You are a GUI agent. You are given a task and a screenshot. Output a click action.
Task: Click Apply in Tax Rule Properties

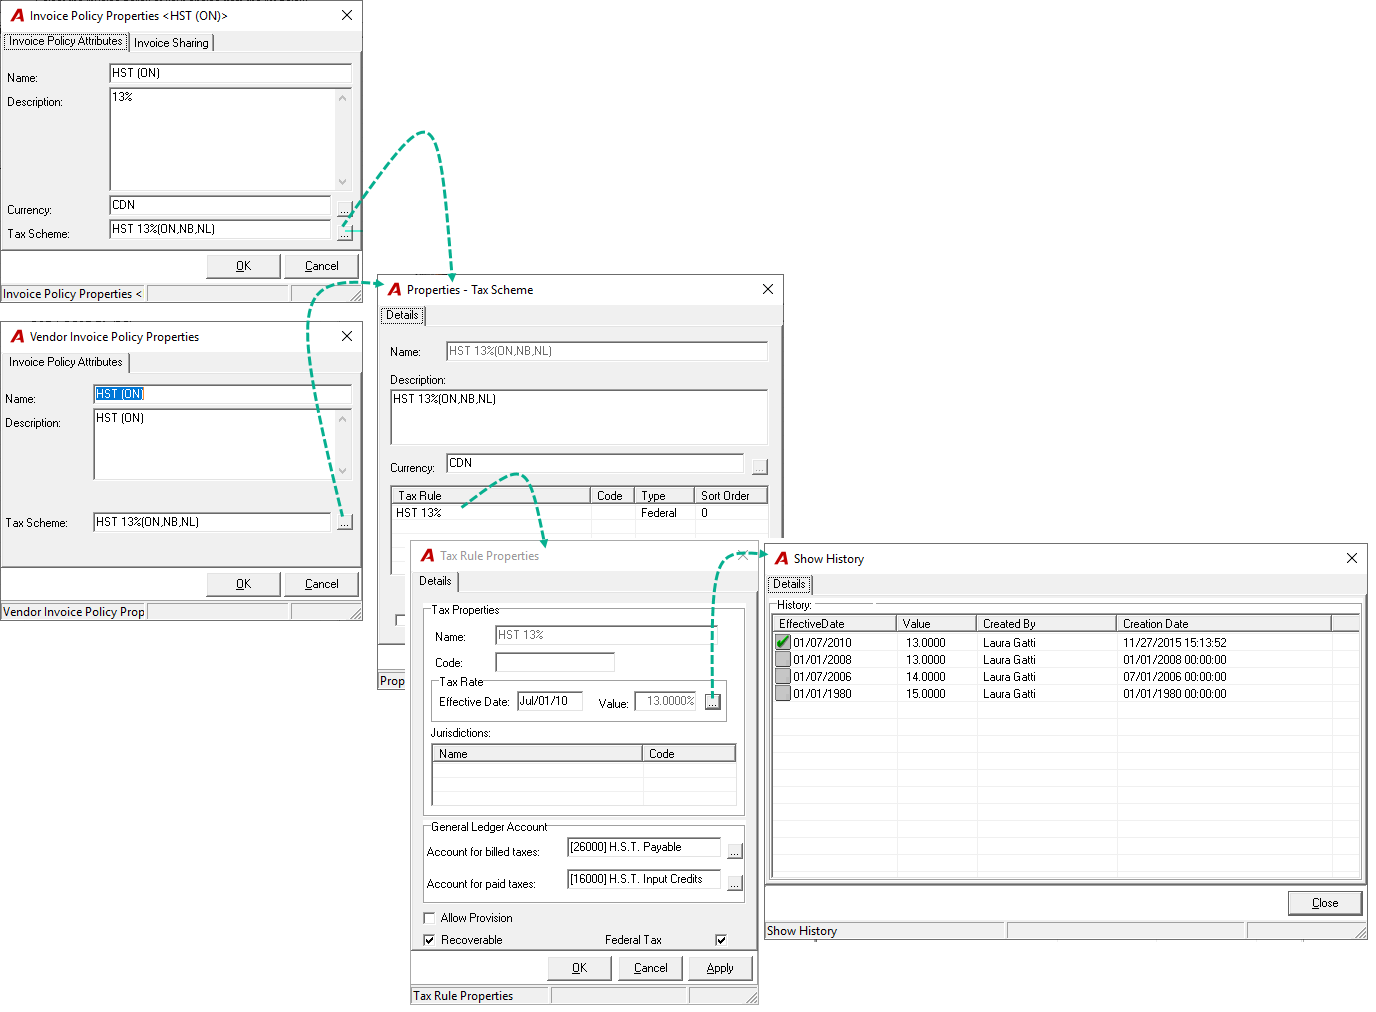point(720,968)
